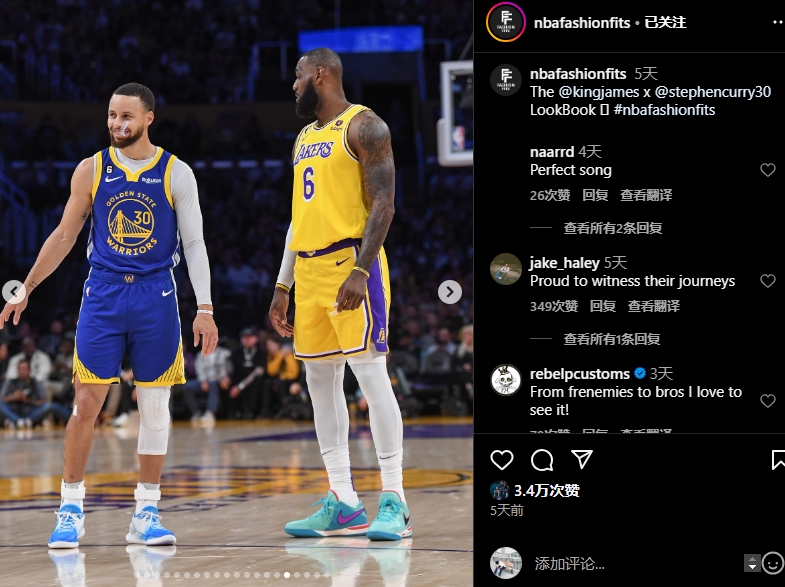Go to next photo arrow
Screen dimensions: 785x587
(x=450, y=292)
